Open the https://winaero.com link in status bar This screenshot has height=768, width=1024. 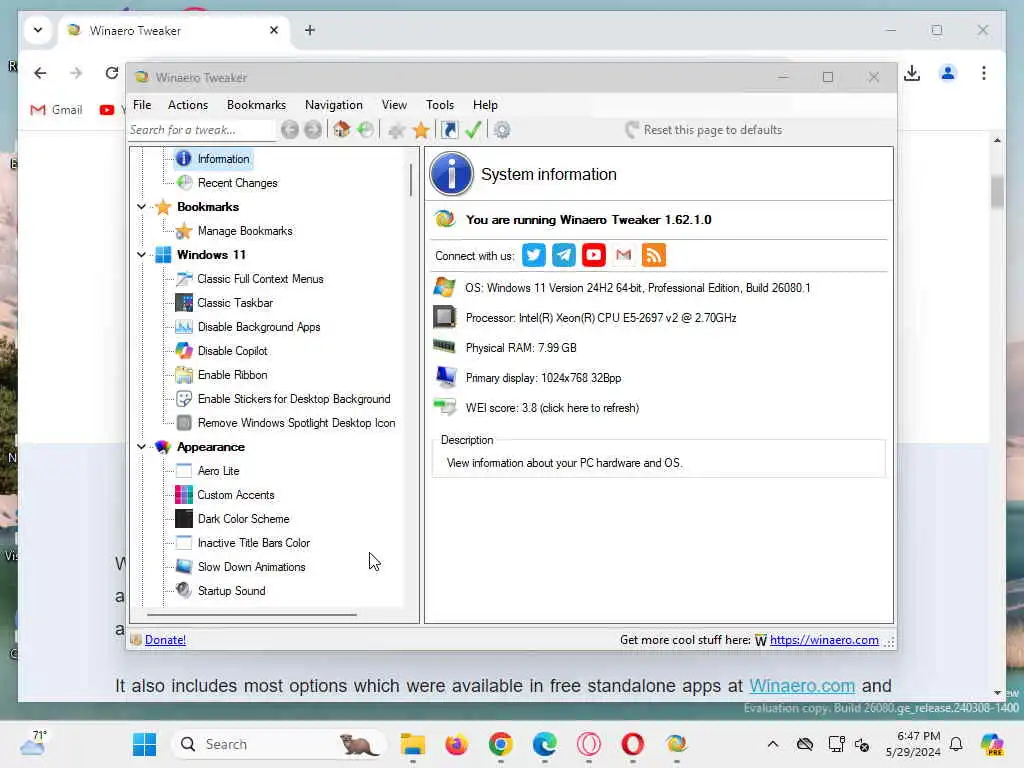pos(824,640)
